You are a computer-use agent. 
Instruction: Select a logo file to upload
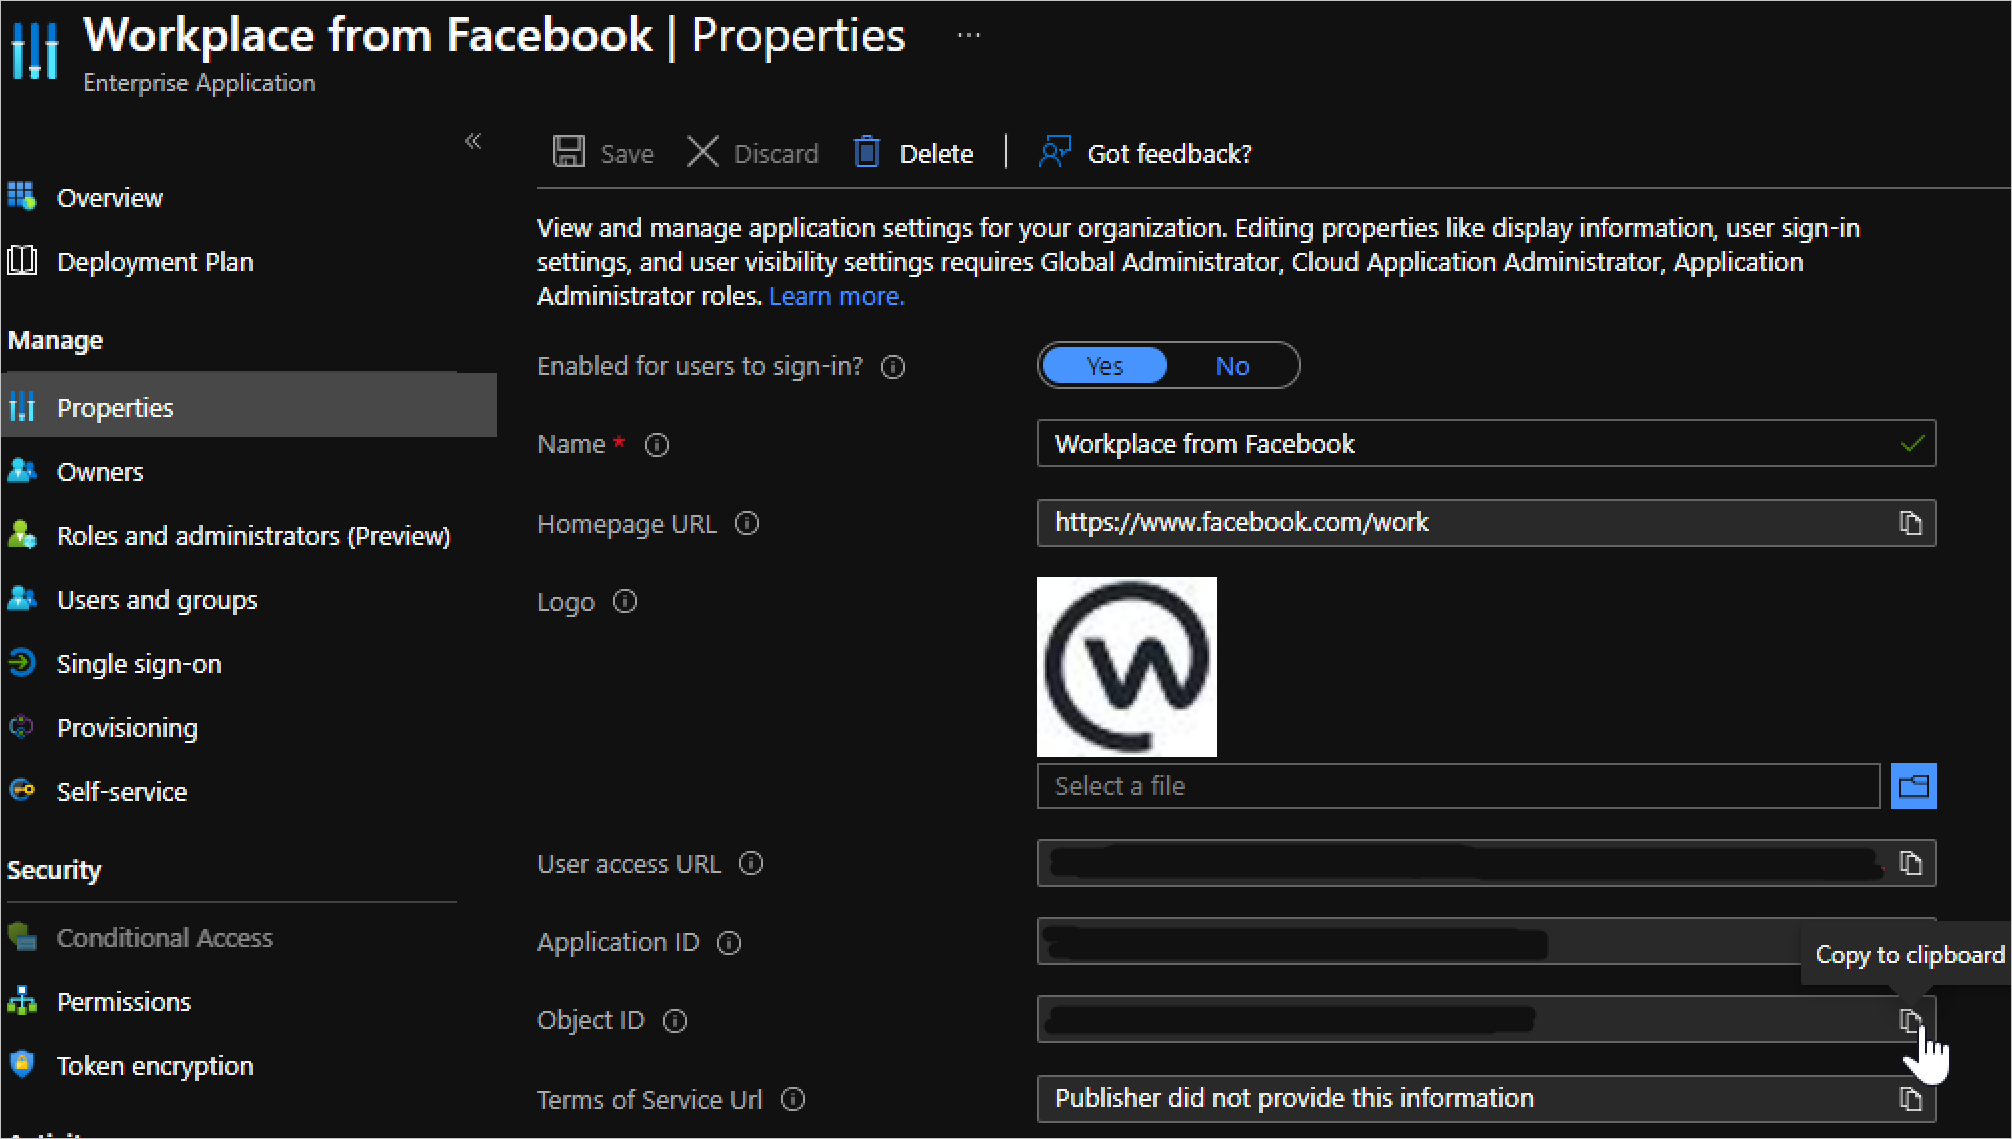1914,785
